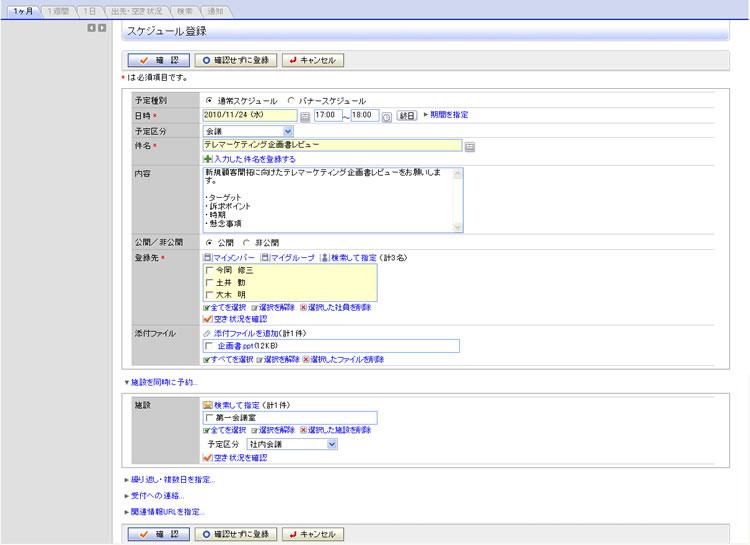The width and height of the screenshot is (750, 545).
Task: Click 選択を解除 under the member list
Action: (x=276, y=308)
